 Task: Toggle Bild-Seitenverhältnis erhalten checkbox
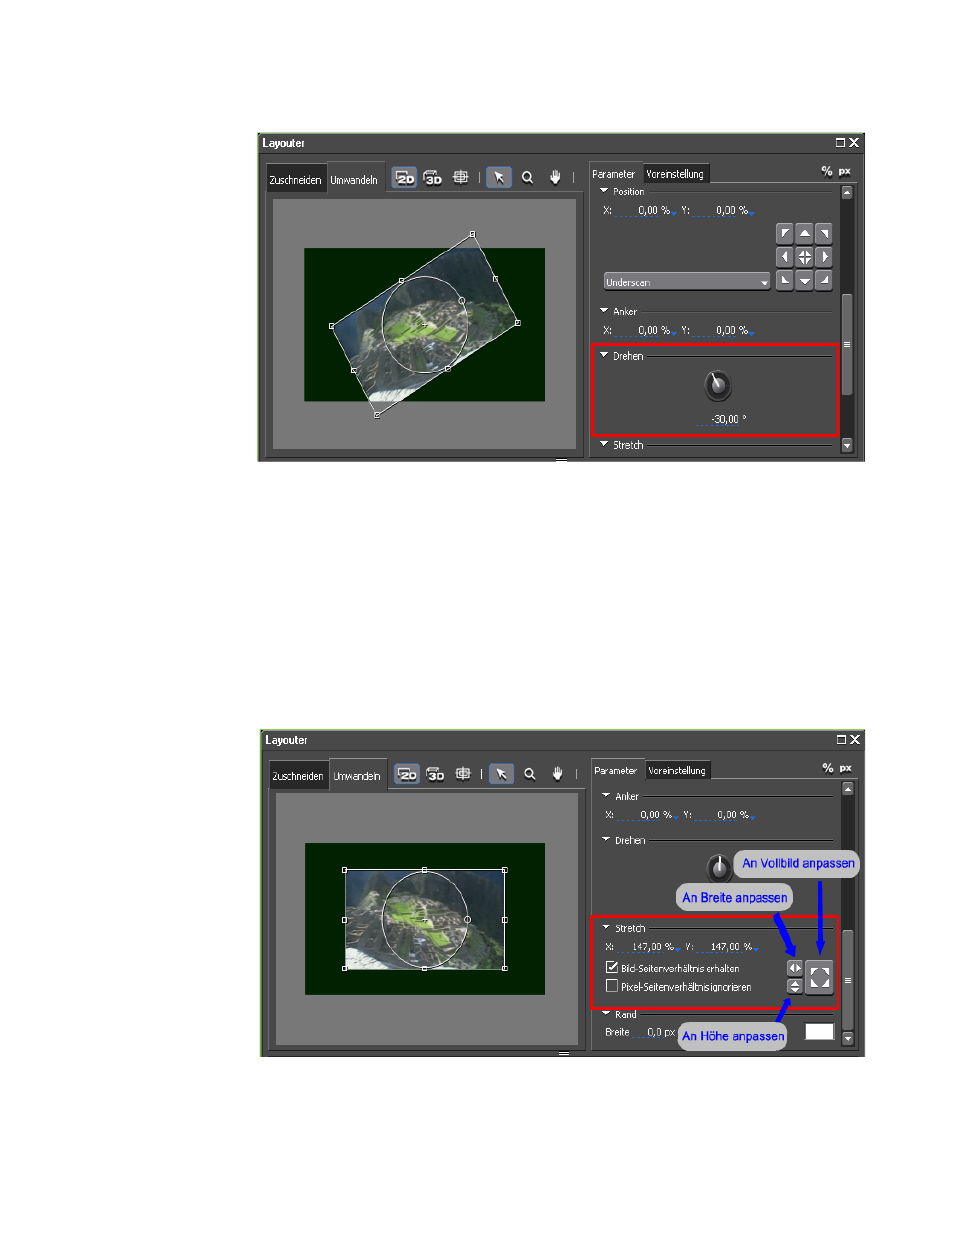click(612, 967)
